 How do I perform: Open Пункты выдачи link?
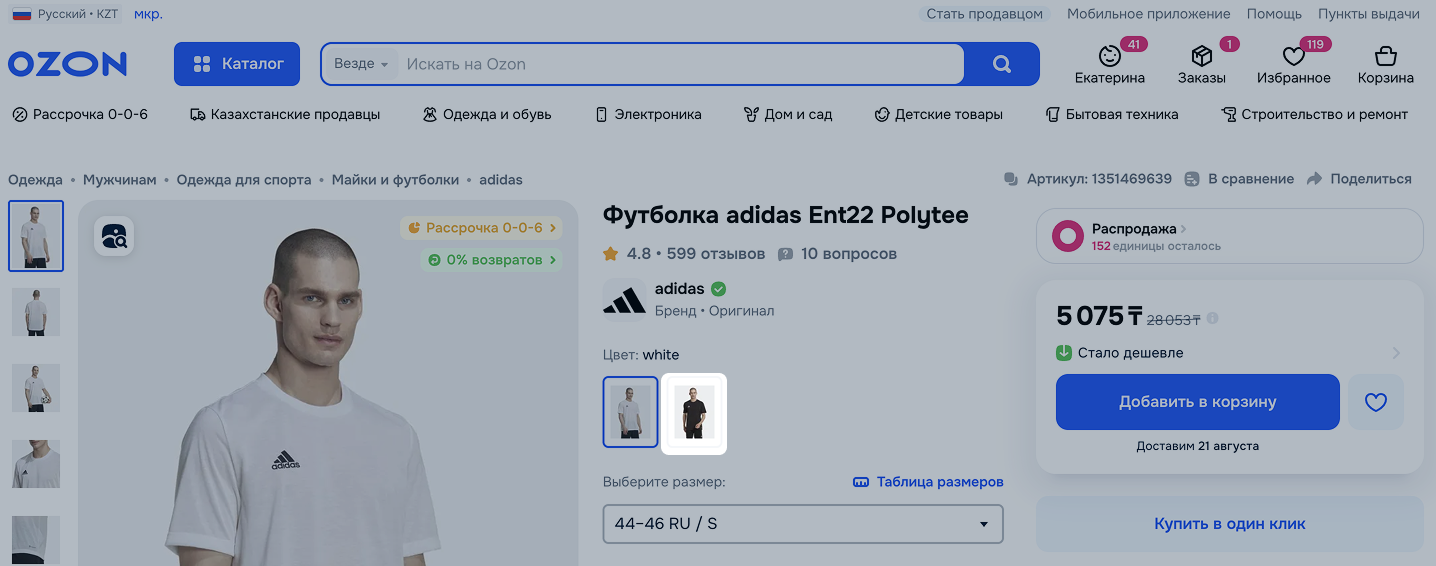tap(1368, 14)
